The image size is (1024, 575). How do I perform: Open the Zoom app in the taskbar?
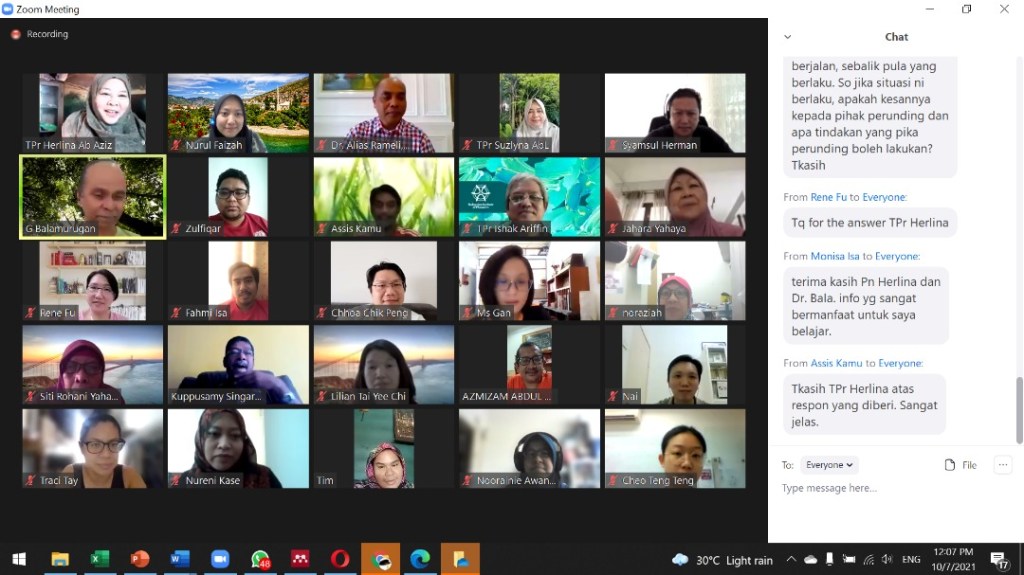tap(220, 559)
